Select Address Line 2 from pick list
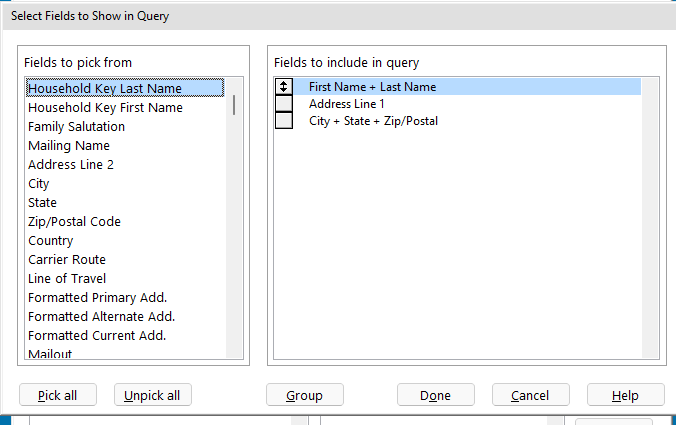The height and width of the screenshot is (425, 676). click(x=71, y=164)
